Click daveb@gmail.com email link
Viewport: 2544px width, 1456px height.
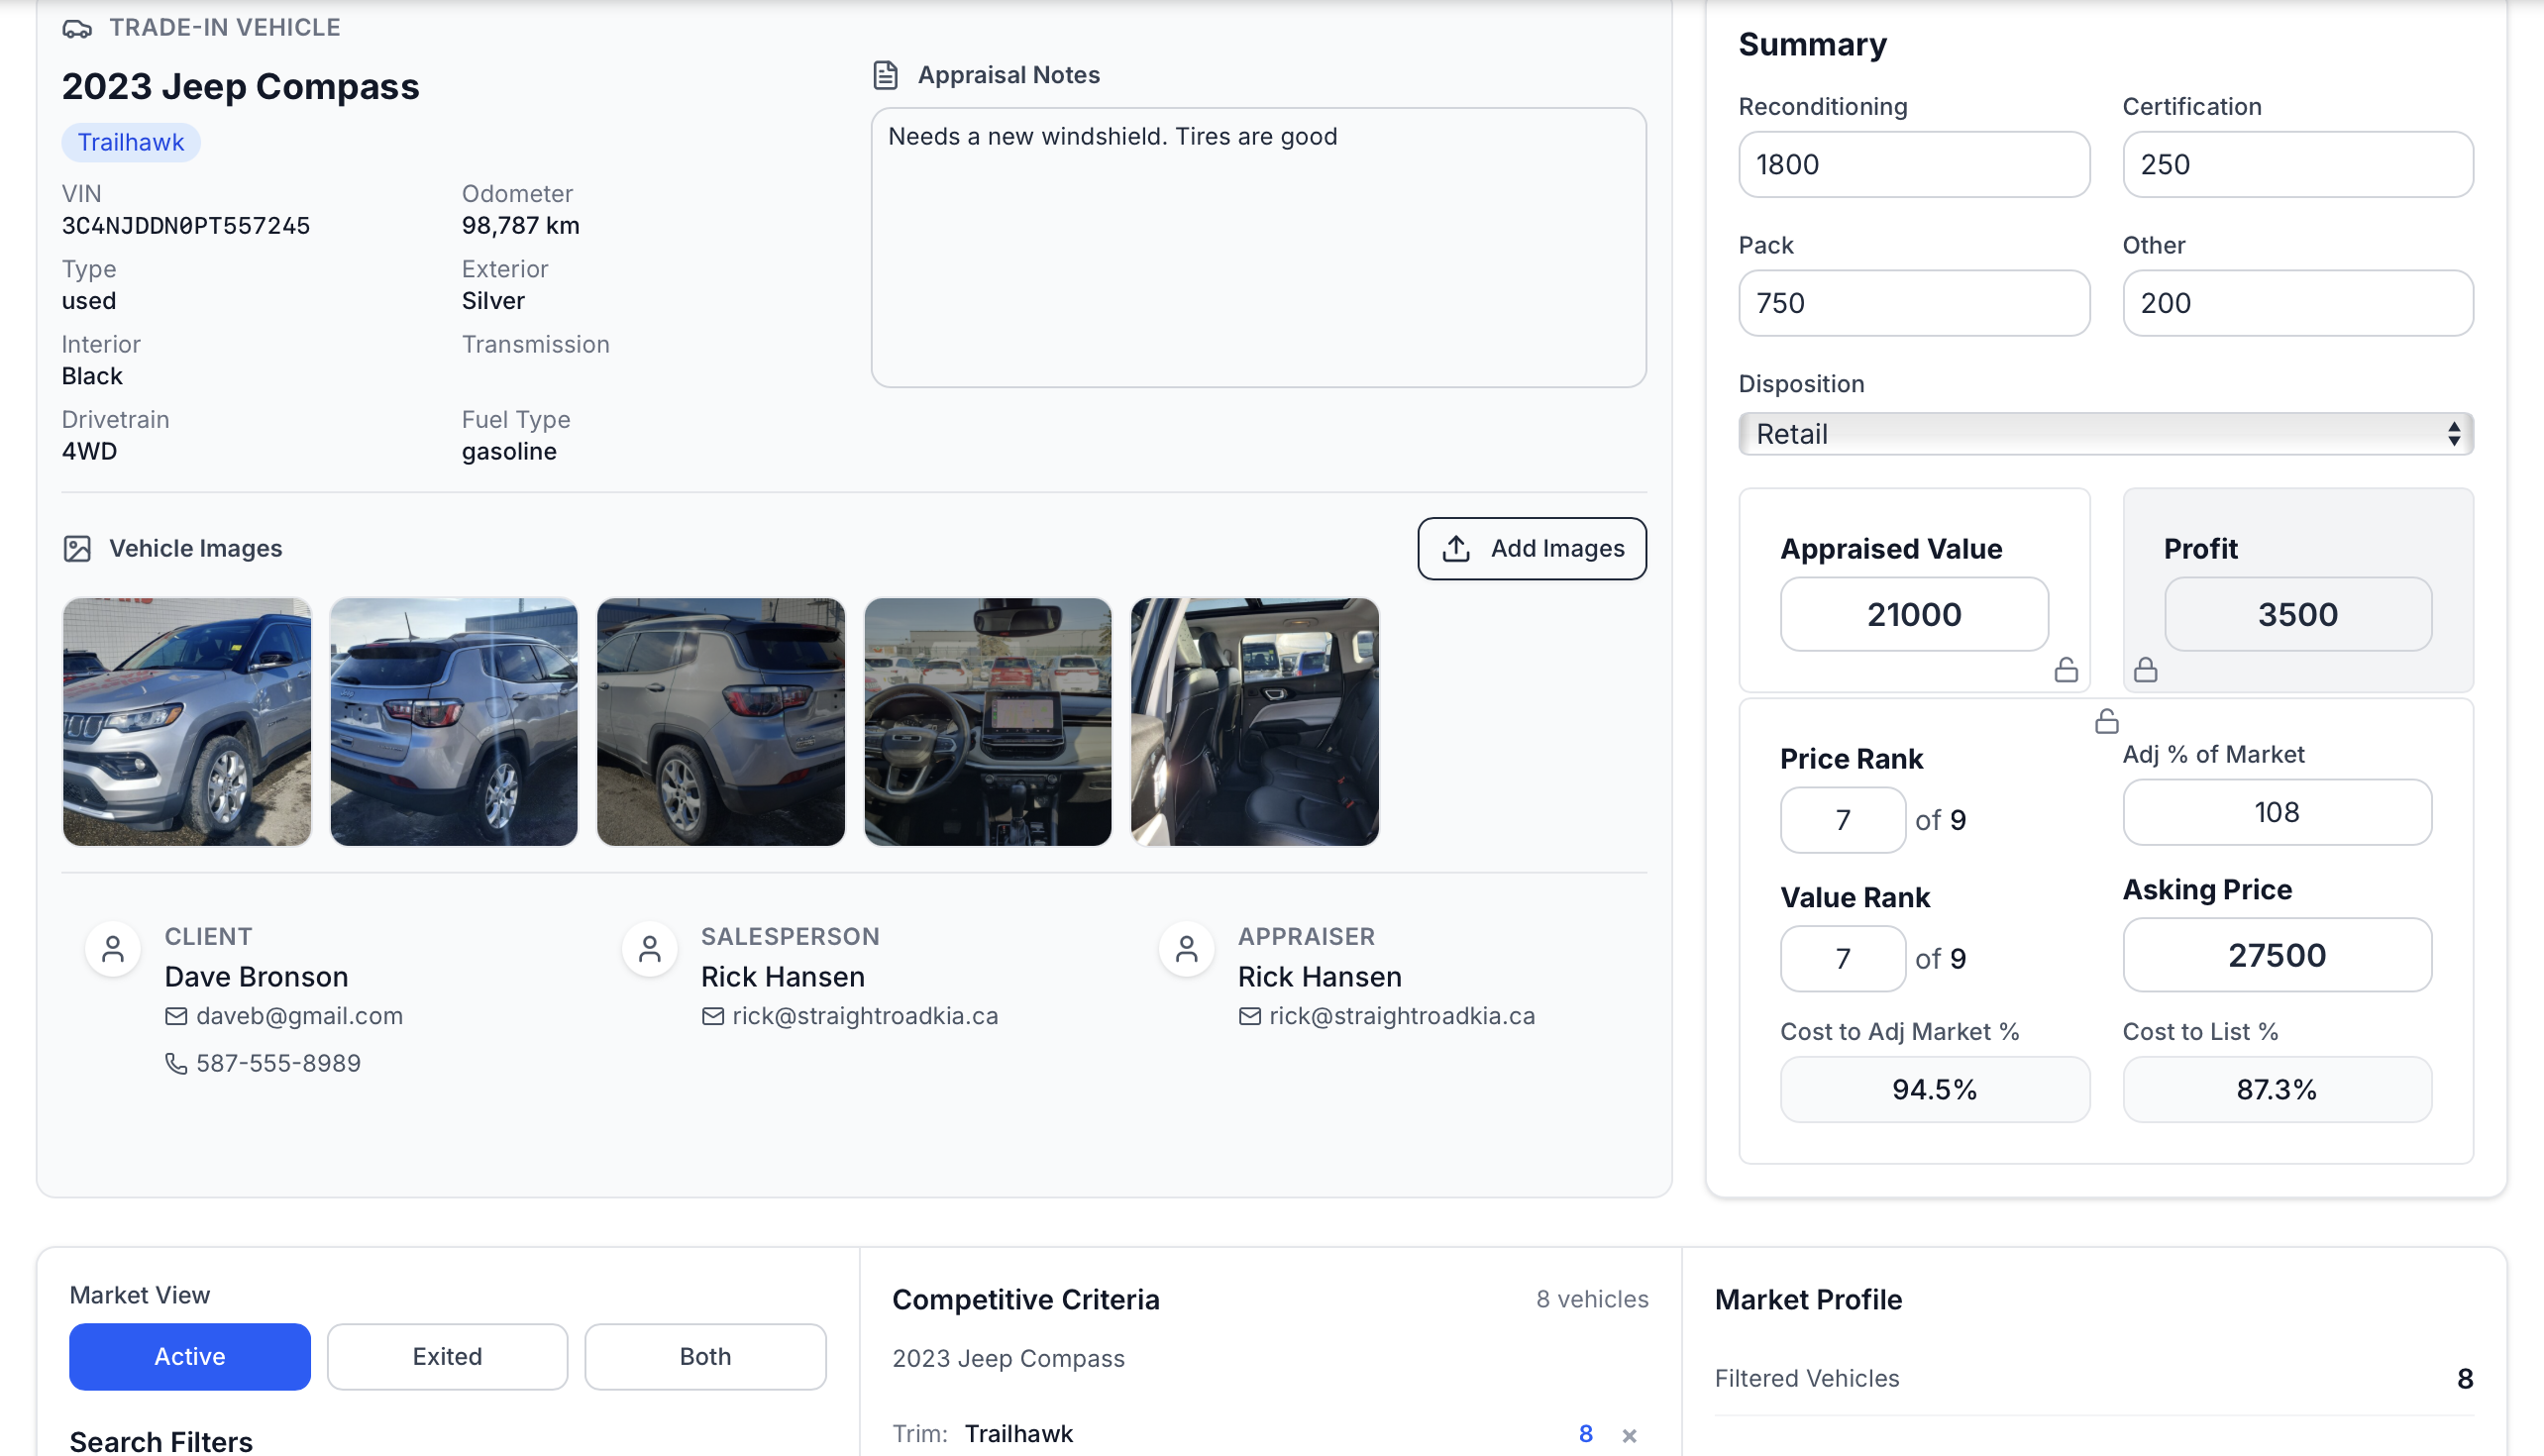(x=299, y=1016)
